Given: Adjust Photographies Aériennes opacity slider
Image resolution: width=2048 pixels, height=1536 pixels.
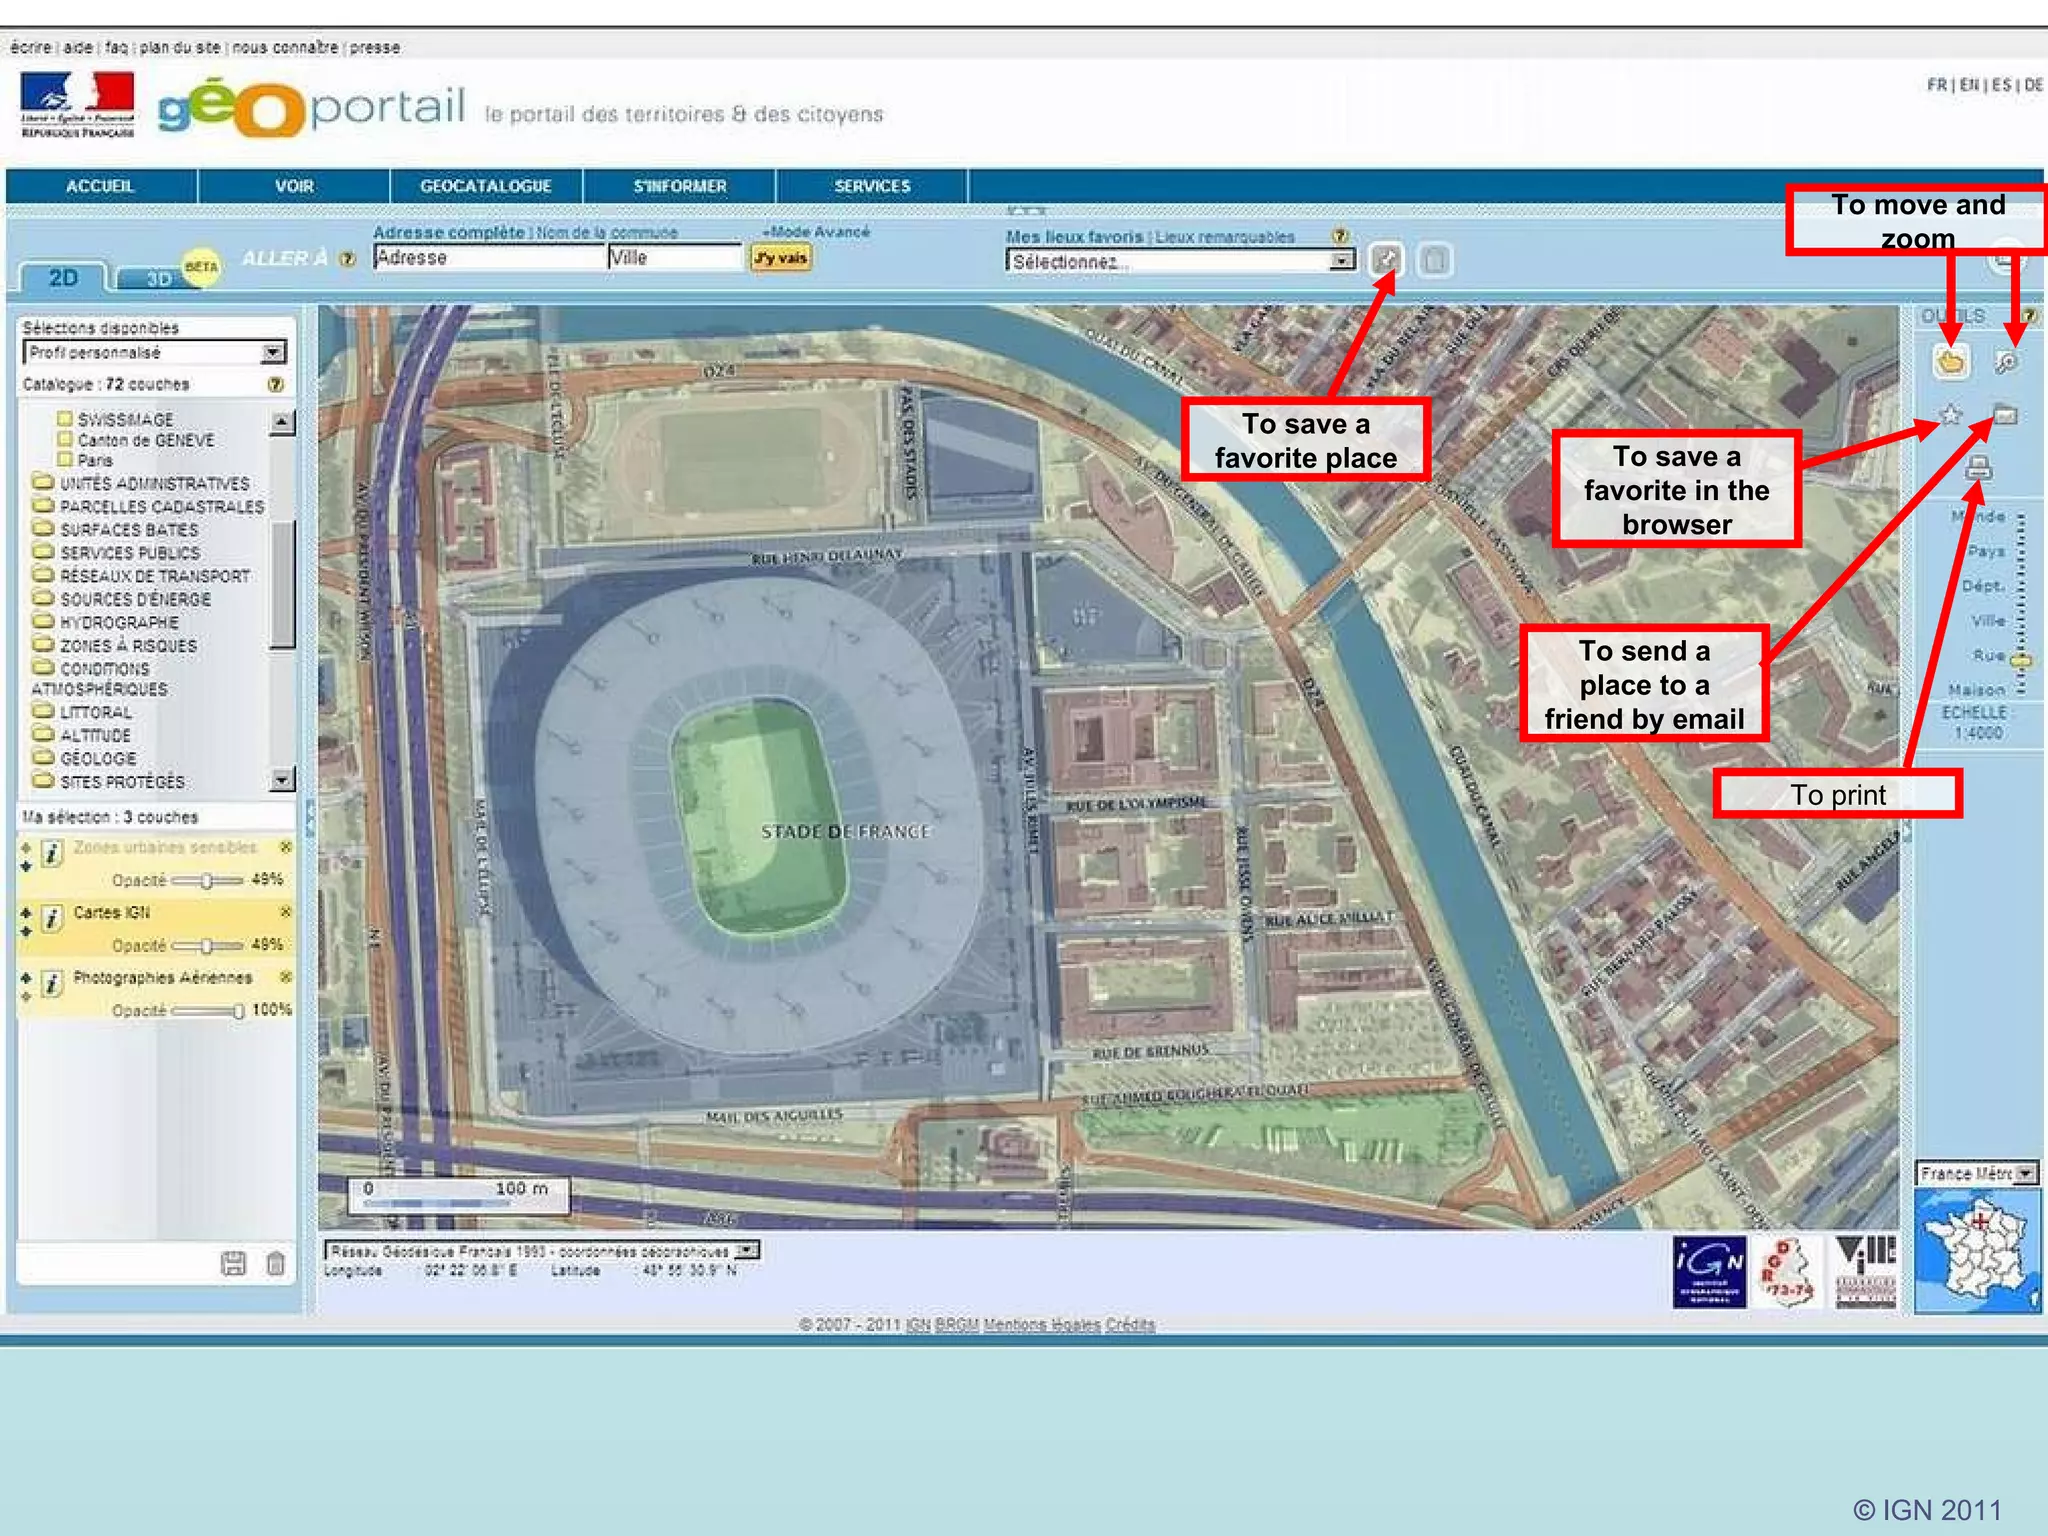Looking at the screenshot, I should [238, 1011].
